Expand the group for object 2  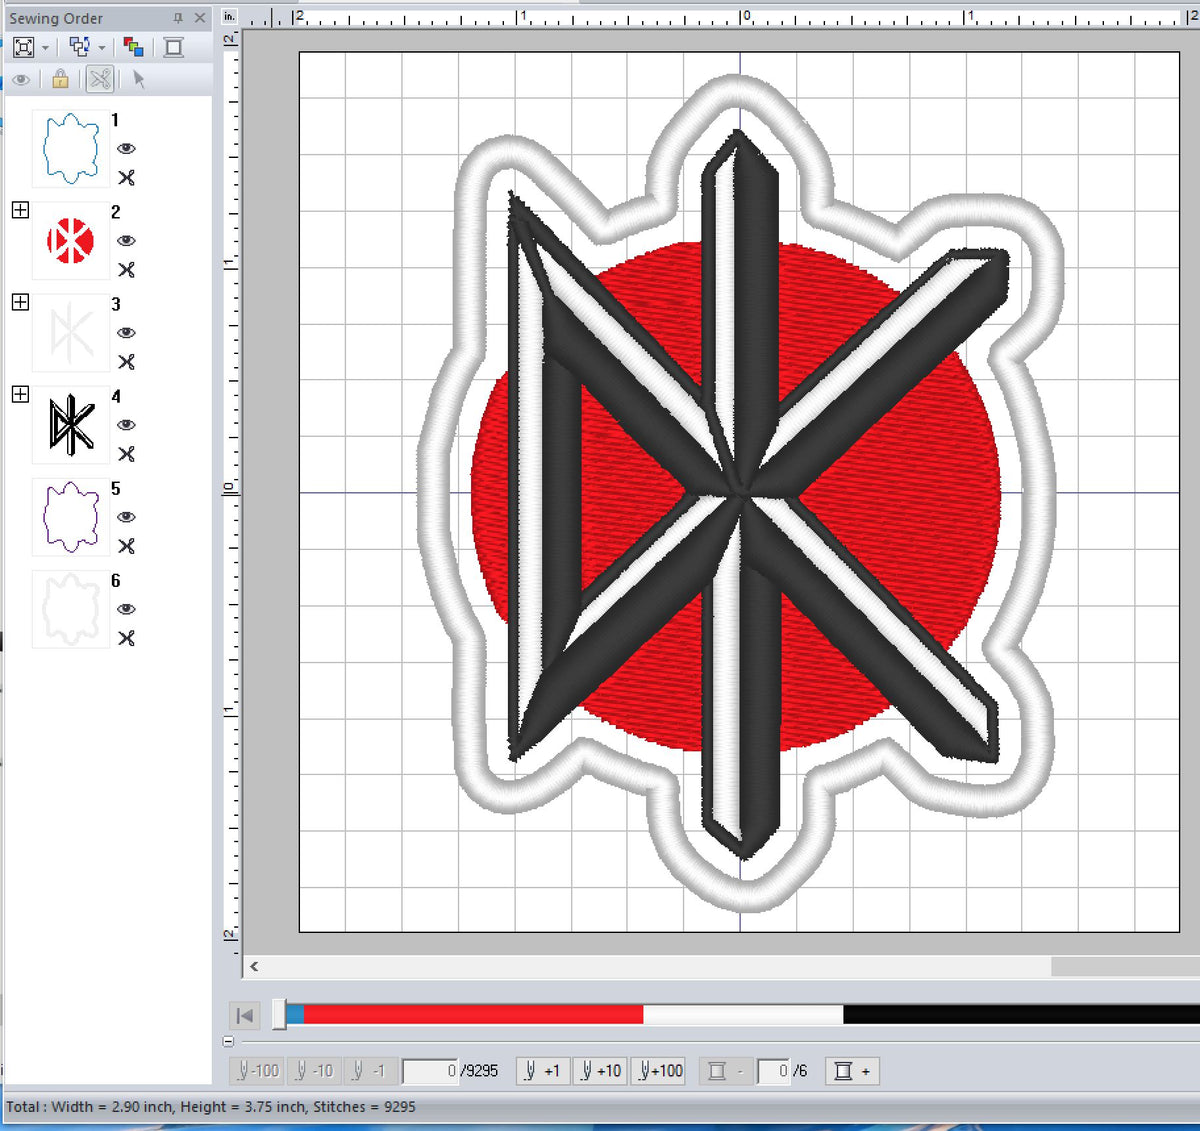point(20,210)
